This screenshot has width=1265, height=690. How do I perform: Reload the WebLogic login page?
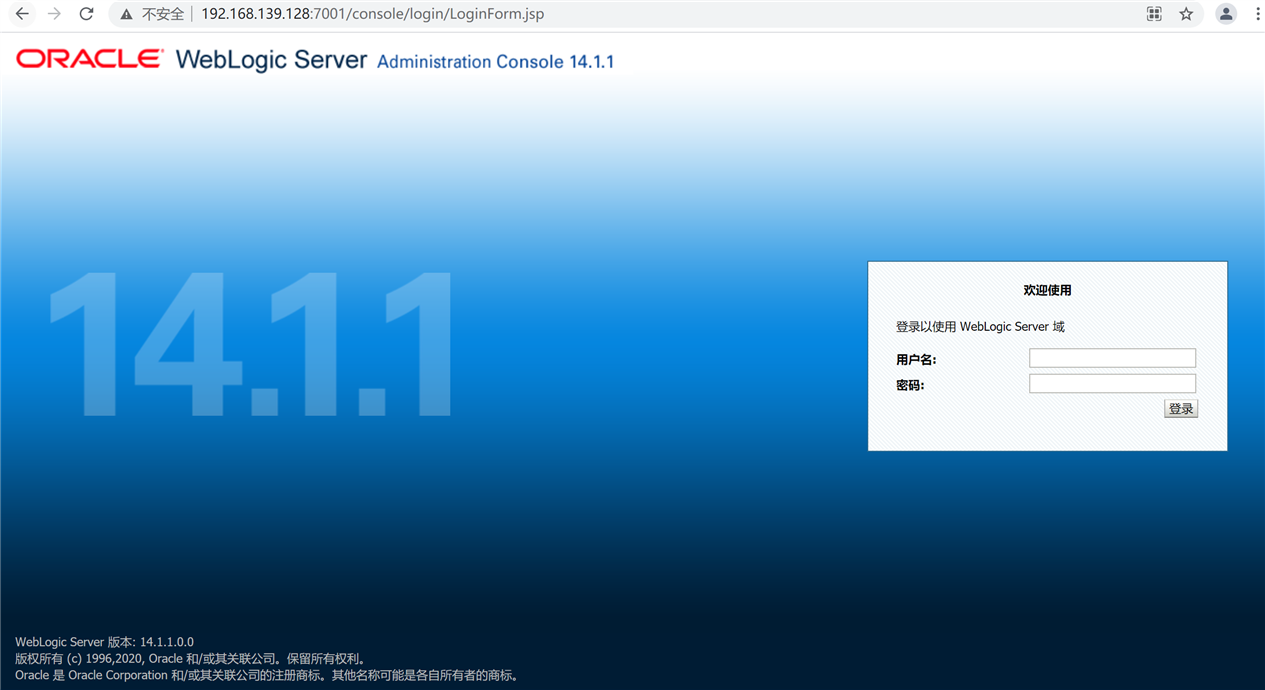coord(86,14)
